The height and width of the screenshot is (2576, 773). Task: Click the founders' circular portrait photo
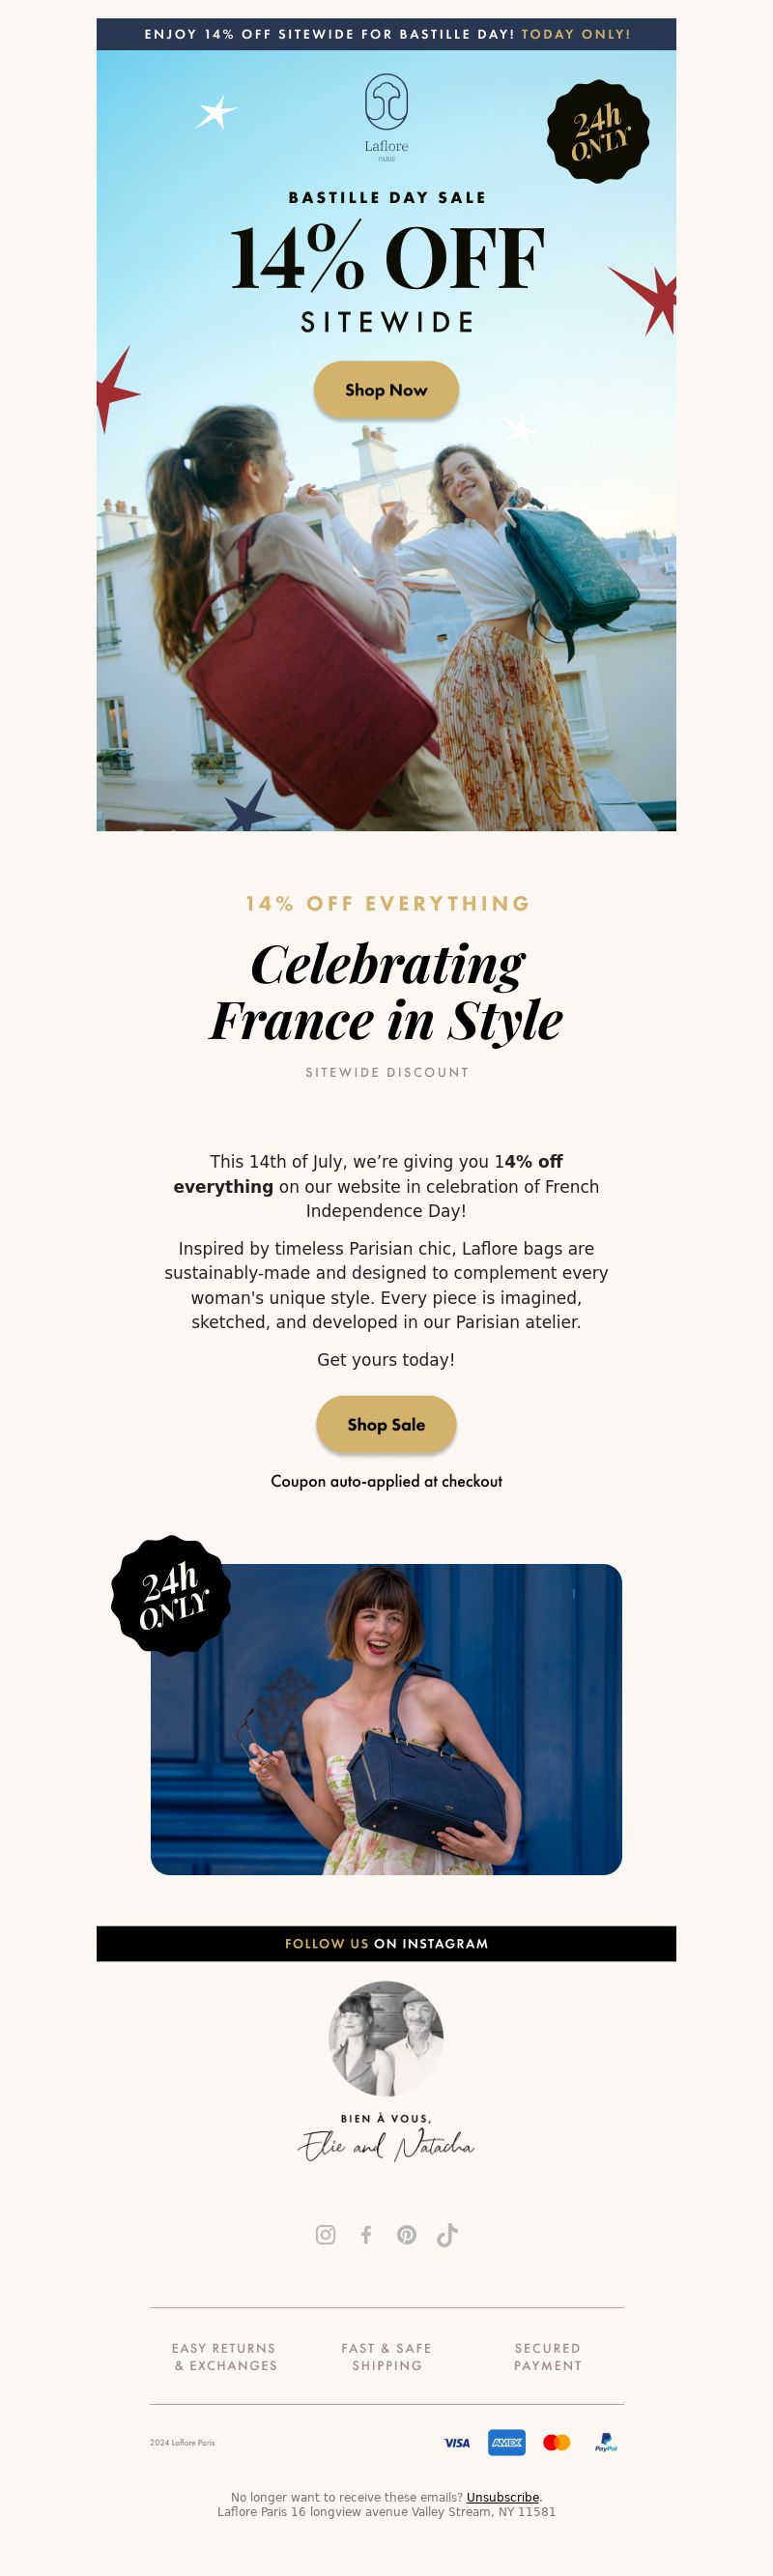click(386, 2038)
